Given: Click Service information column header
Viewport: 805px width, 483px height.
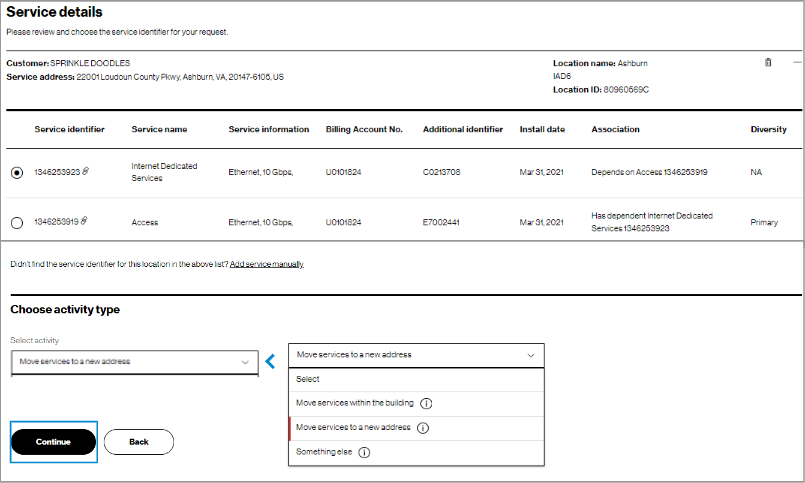Looking at the screenshot, I should click(269, 129).
